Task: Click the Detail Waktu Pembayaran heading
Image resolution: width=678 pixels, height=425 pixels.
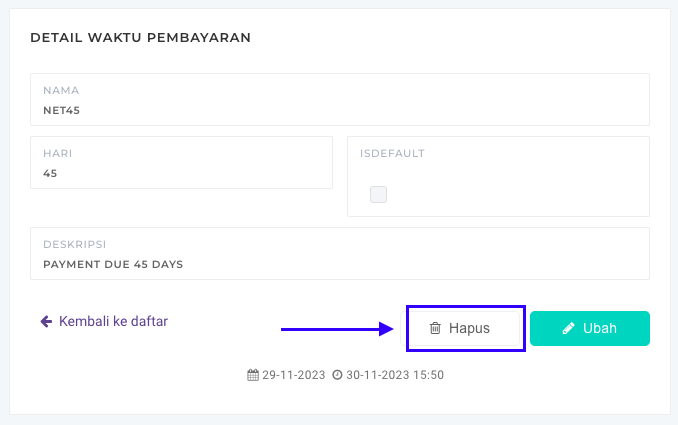Action: [x=140, y=38]
